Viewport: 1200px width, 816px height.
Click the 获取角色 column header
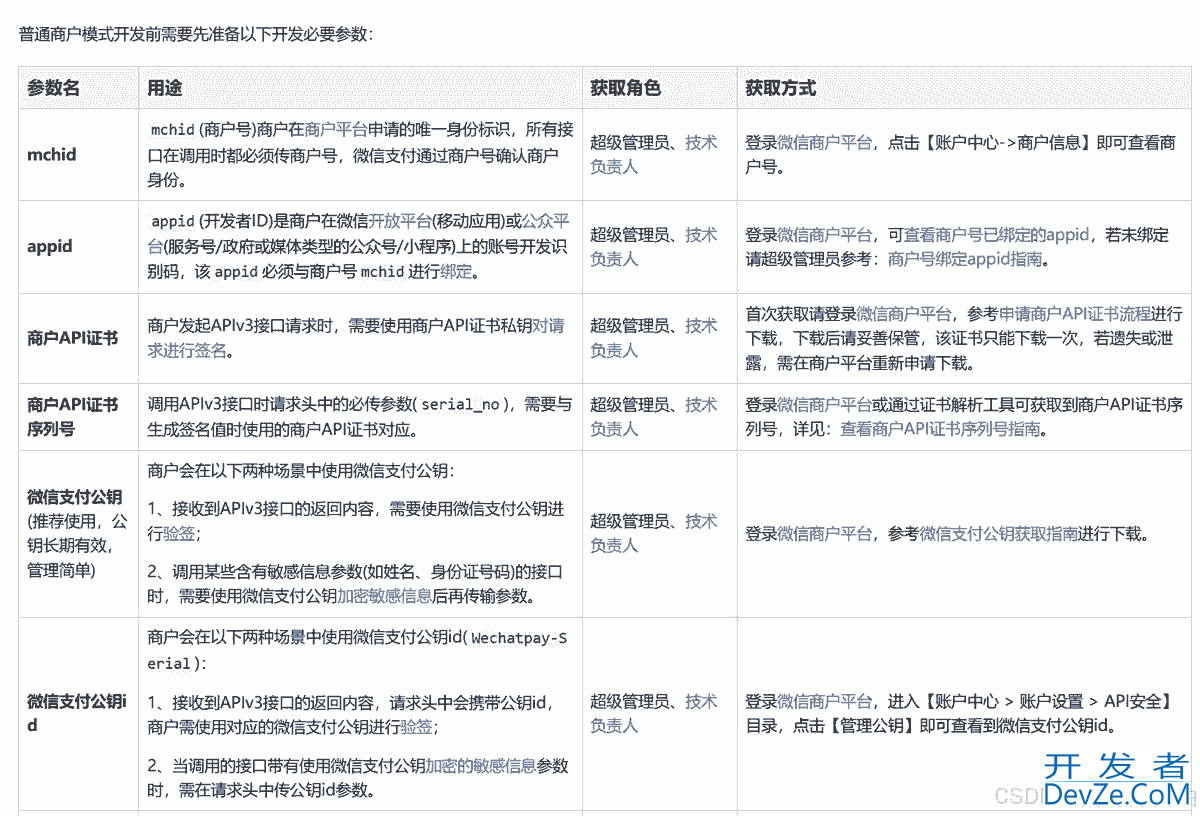point(625,88)
